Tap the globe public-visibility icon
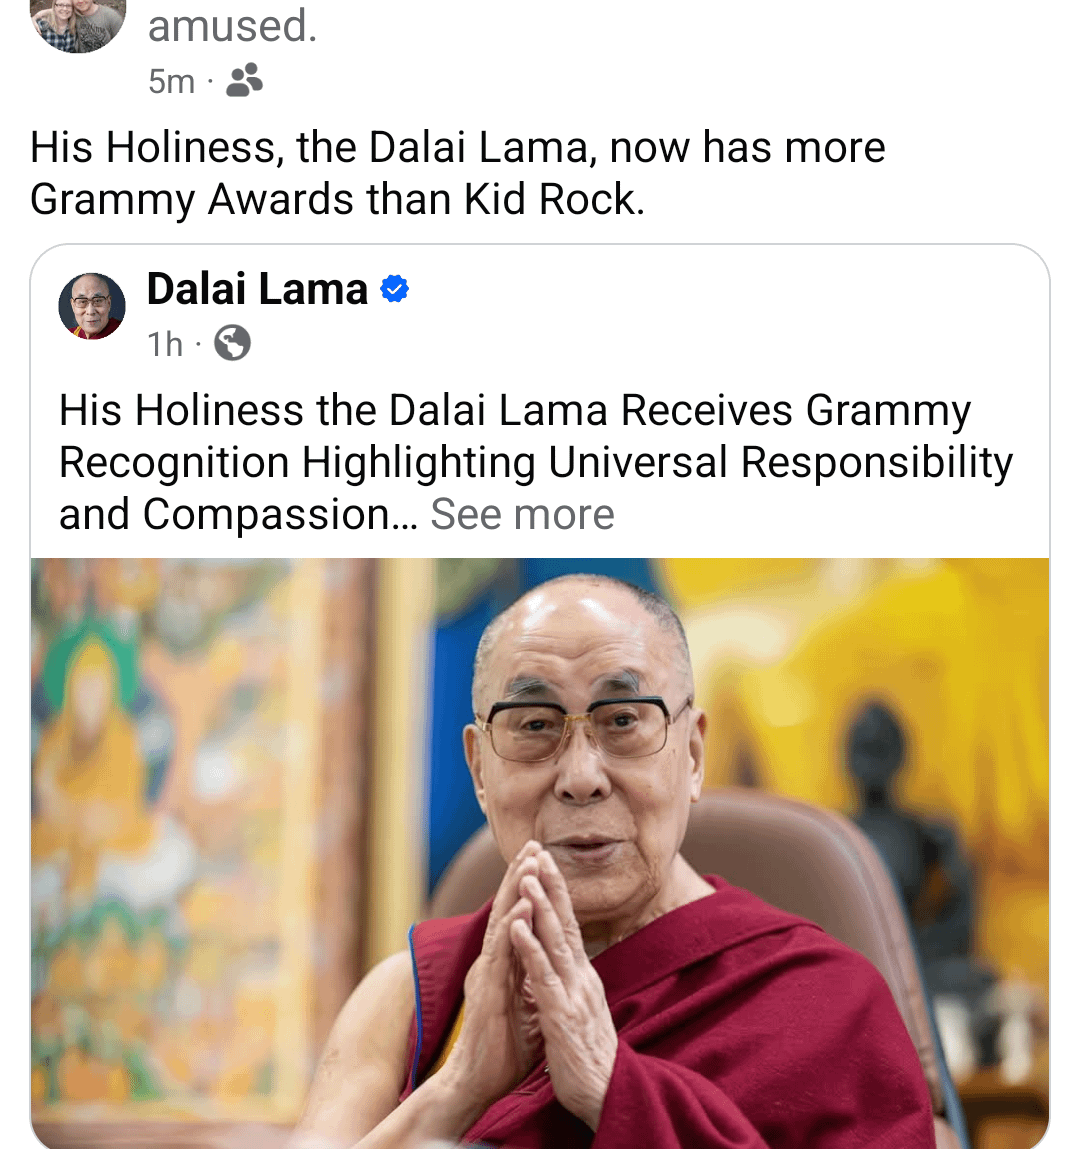Viewport: 1080px width, 1149px height. [232, 343]
